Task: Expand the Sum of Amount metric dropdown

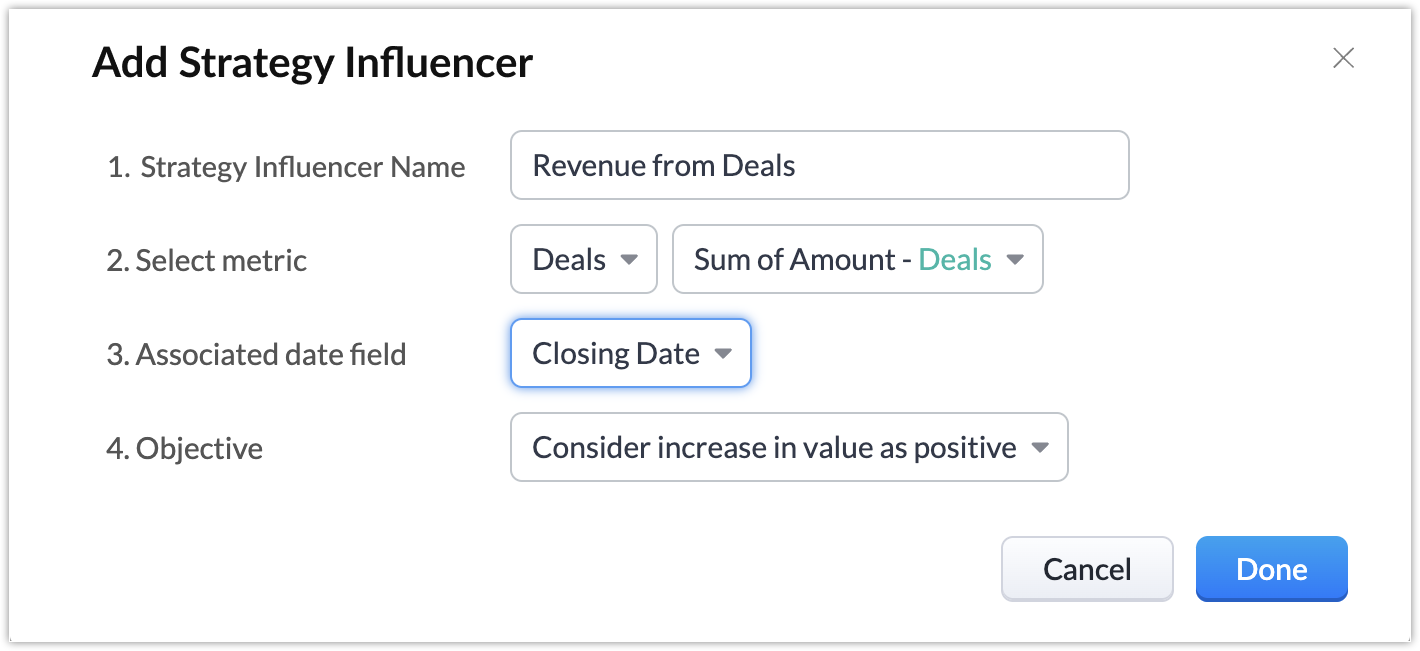Action: click(x=857, y=260)
